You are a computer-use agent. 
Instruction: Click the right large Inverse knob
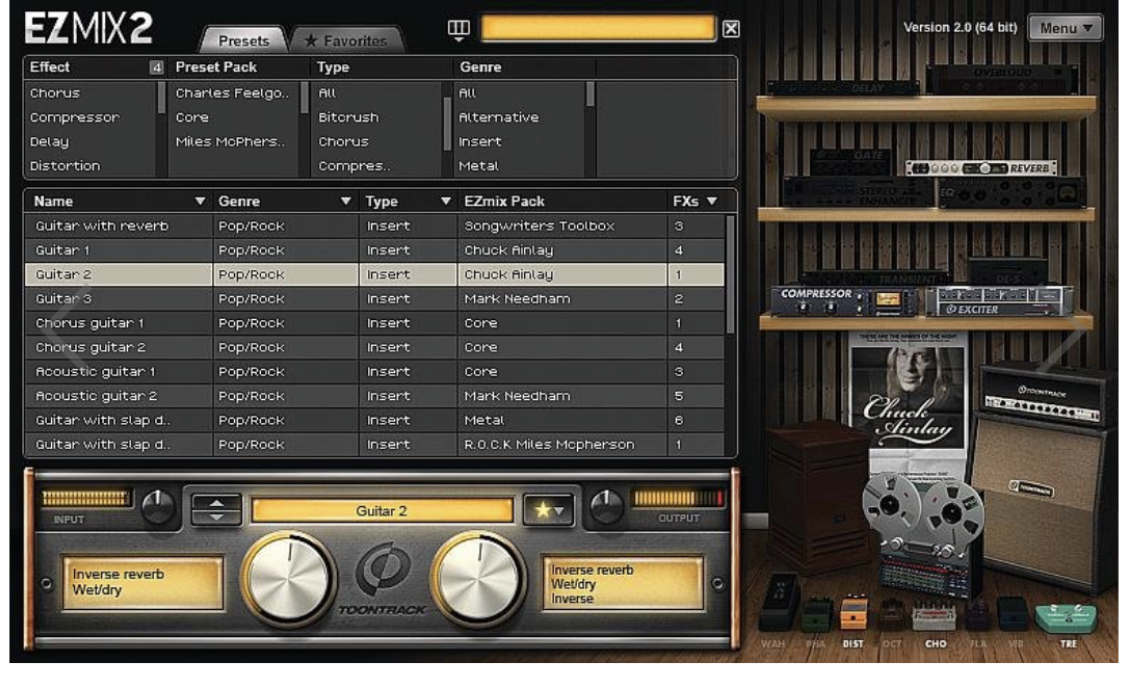pos(478,578)
